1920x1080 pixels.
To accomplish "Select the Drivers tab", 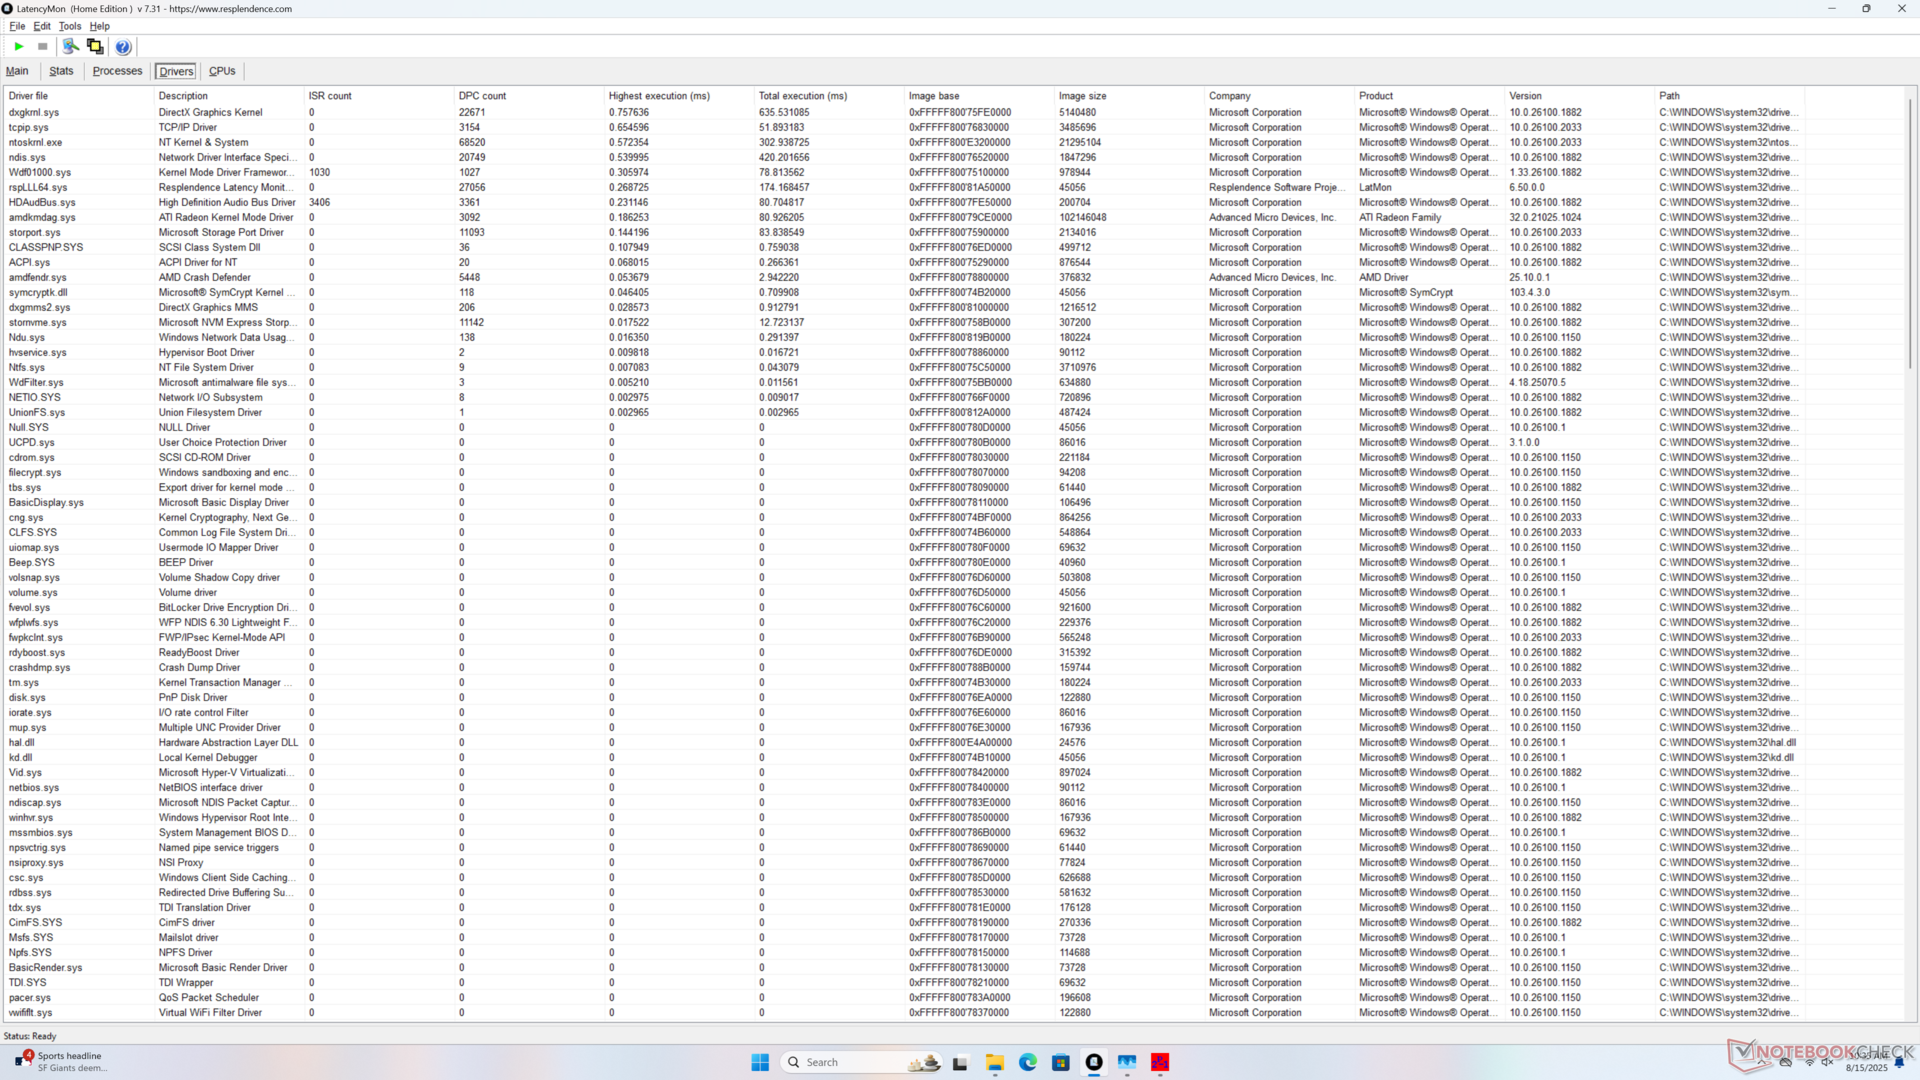I will (x=176, y=71).
